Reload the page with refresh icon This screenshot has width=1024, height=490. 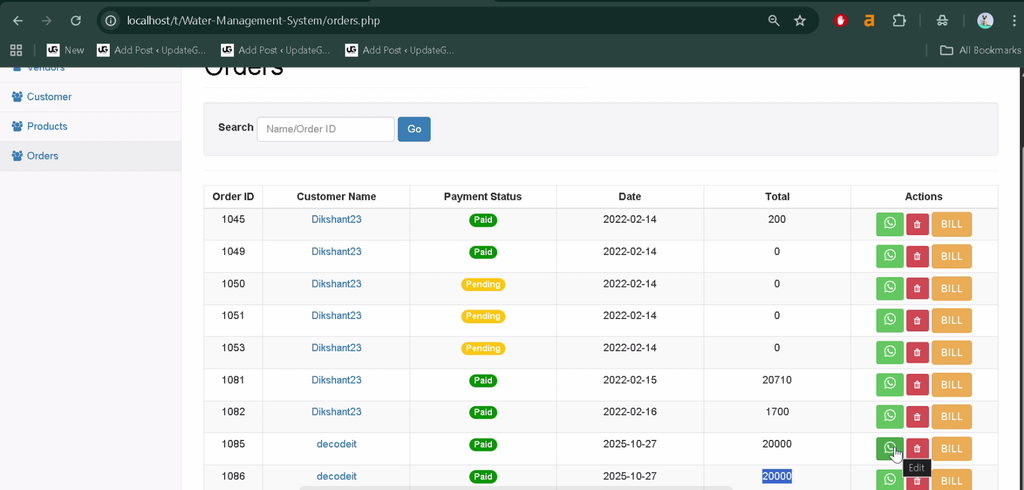(x=76, y=21)
